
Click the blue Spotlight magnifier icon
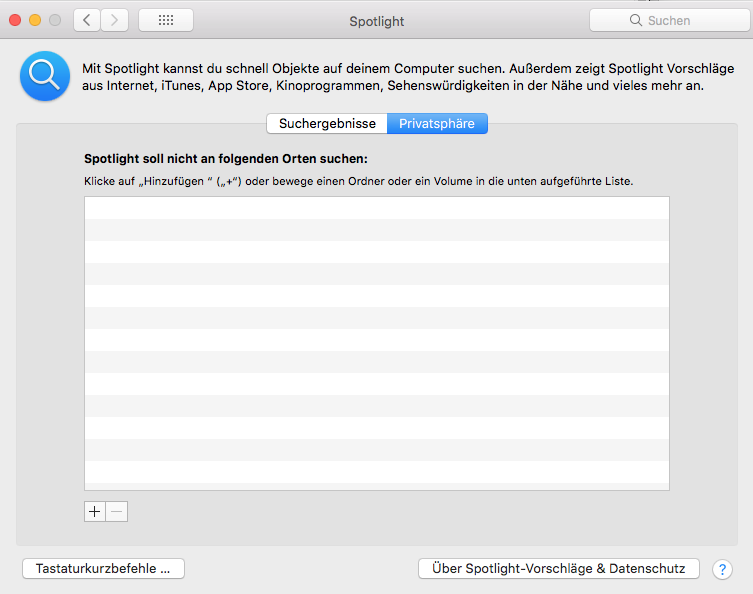tap(45, 76)
